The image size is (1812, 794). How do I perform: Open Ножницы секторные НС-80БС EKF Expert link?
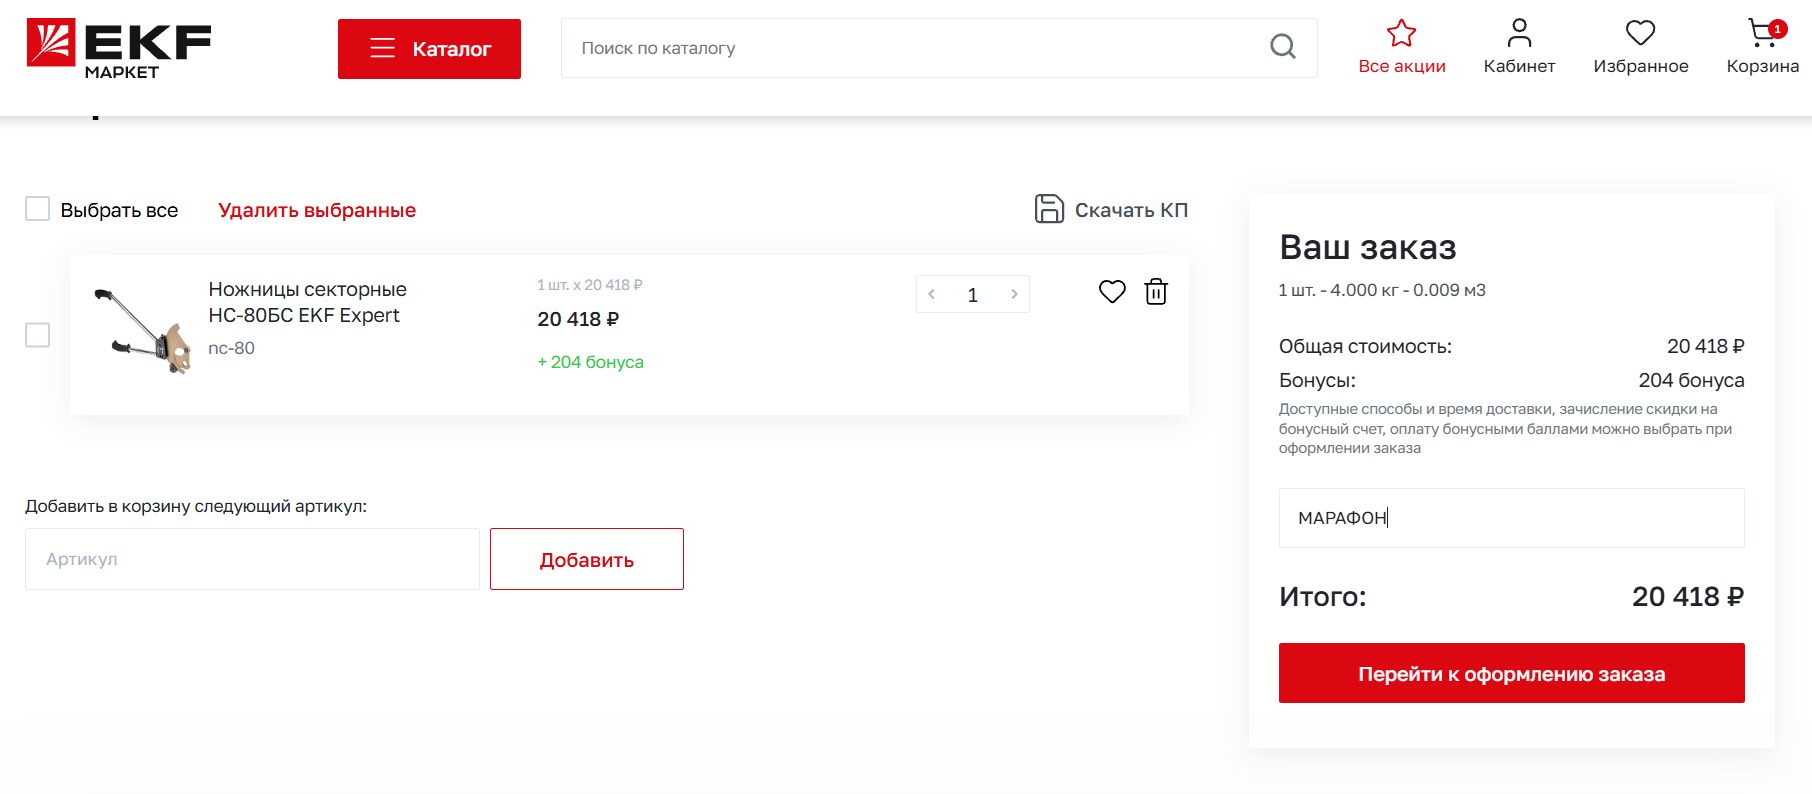[307, 302]
